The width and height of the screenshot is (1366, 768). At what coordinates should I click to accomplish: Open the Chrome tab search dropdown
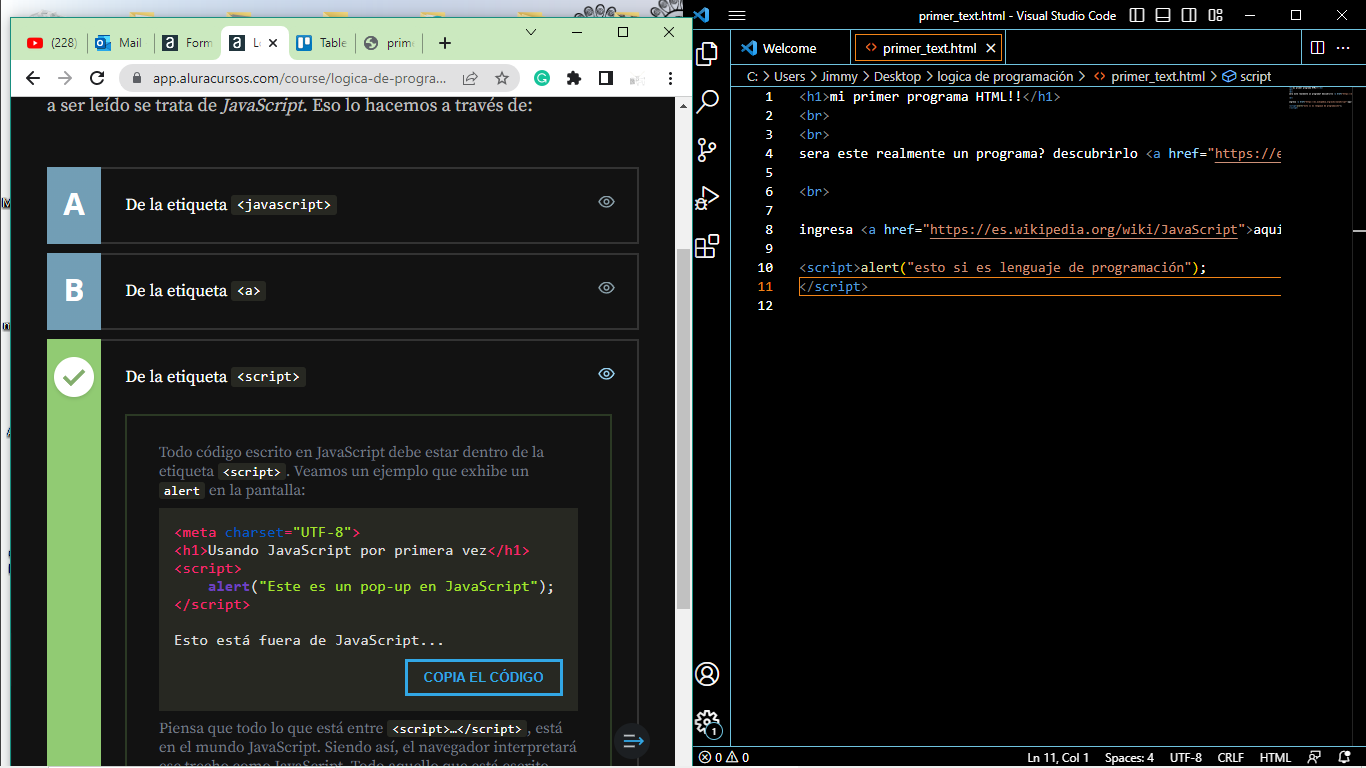531,32
